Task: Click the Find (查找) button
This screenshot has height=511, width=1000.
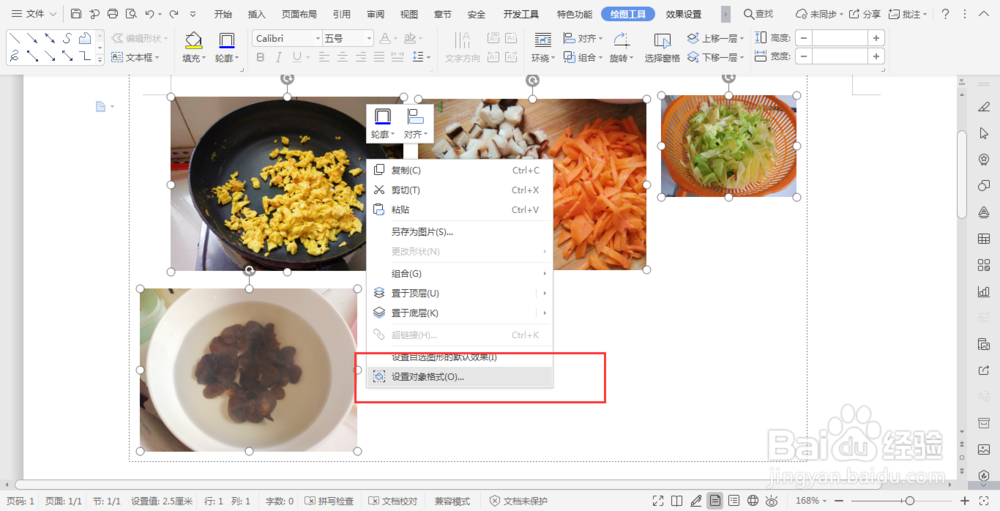Action: pyautogui.click(x=758, y=13)
